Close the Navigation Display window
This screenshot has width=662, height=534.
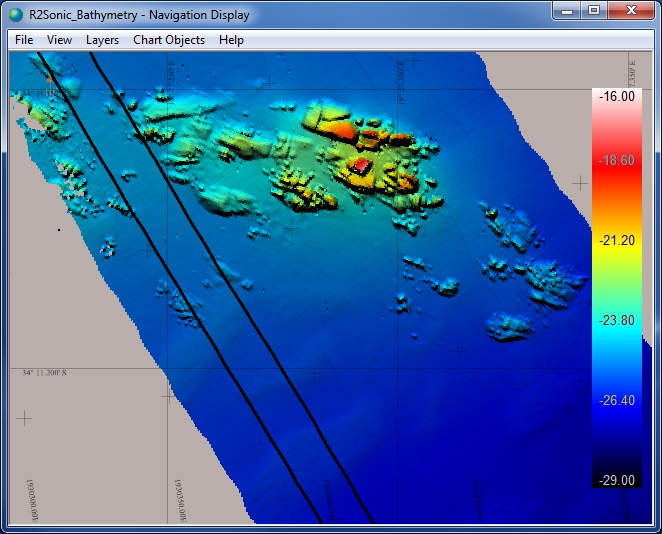631,11
